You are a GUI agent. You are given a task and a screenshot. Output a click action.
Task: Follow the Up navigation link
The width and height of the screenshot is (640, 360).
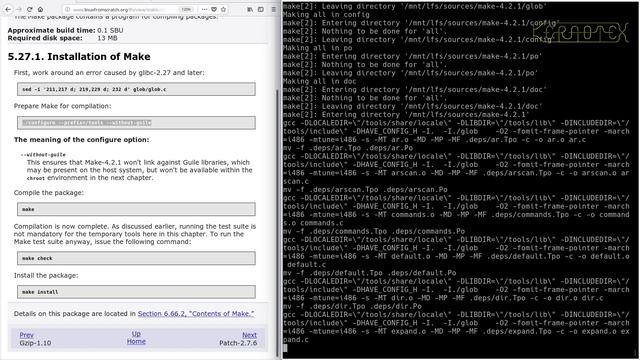(136, 334)
